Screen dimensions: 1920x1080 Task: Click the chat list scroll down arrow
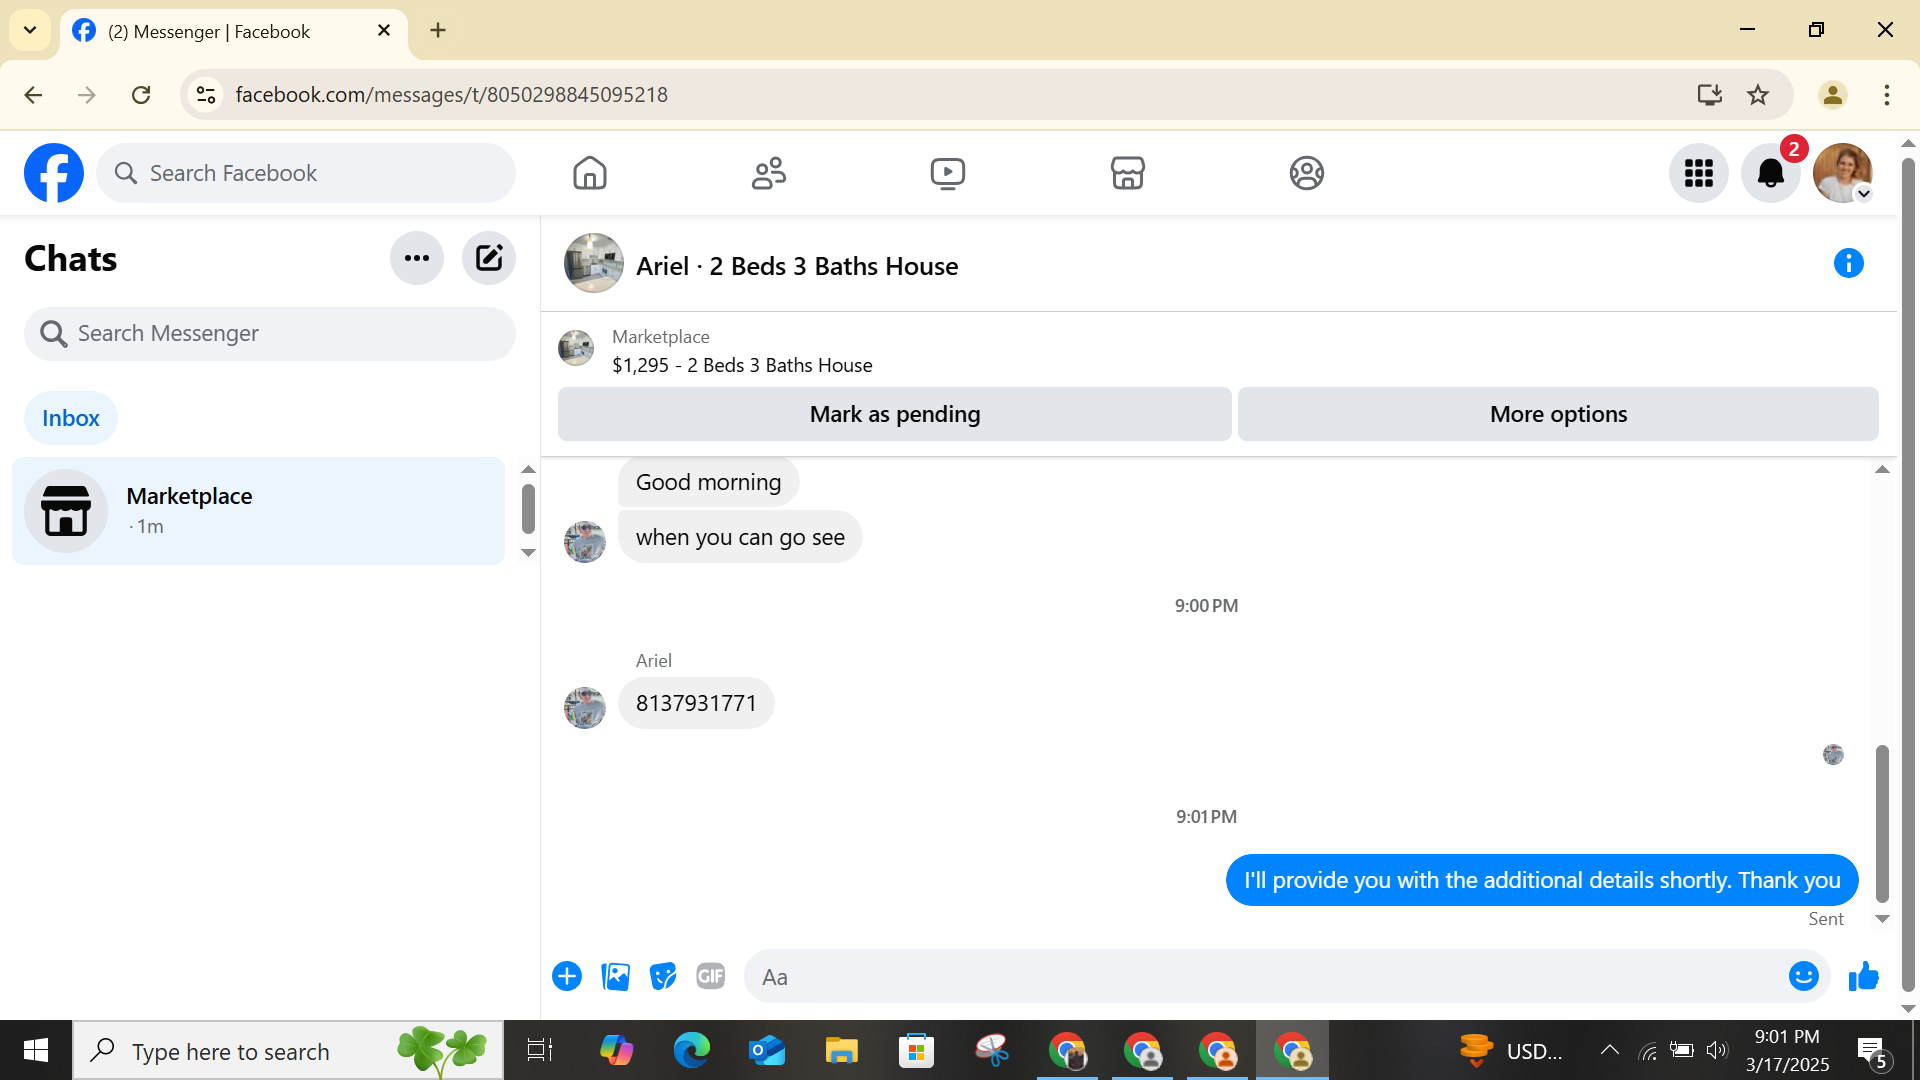click(529, 553)
